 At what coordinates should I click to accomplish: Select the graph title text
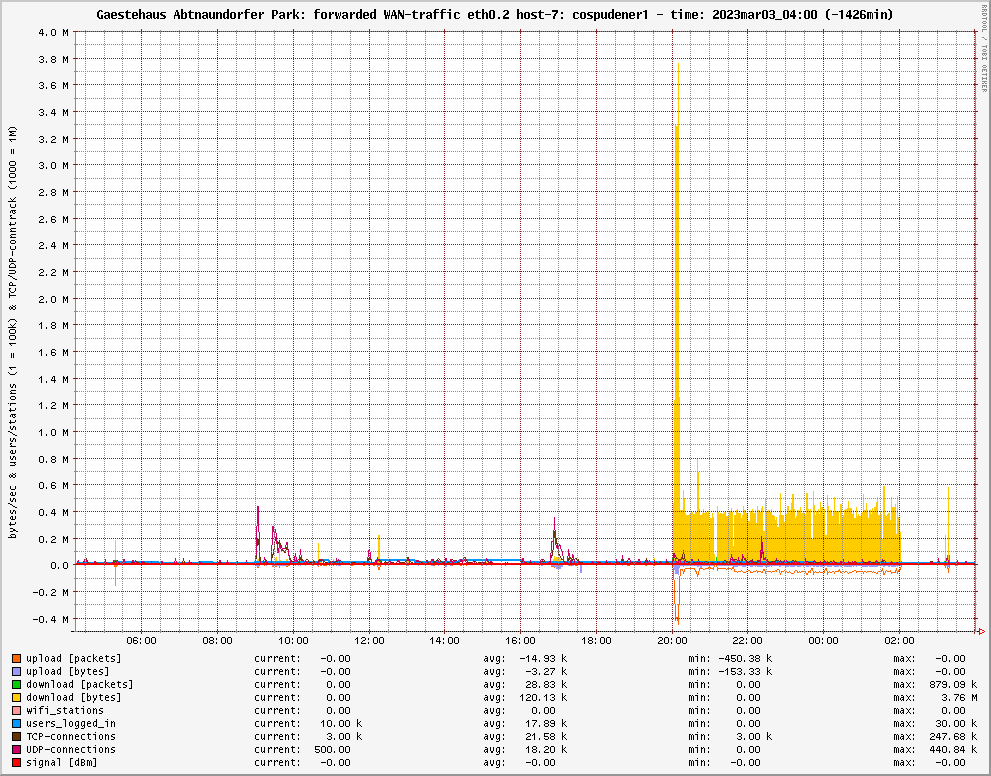(495, 14)
